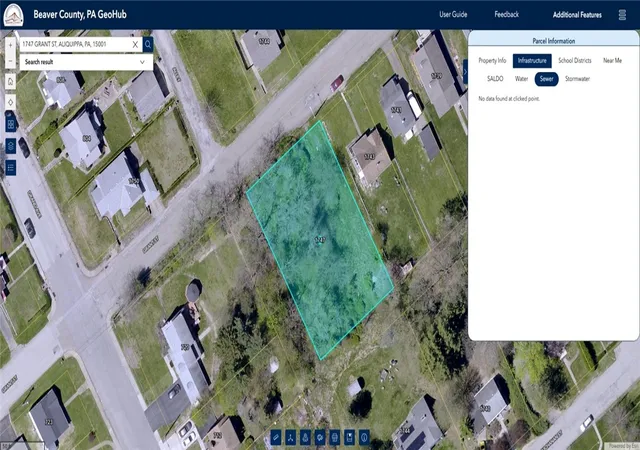Open the hamburger menu icon
Viewport: 640px width, 450px height.
pos(622,15)
